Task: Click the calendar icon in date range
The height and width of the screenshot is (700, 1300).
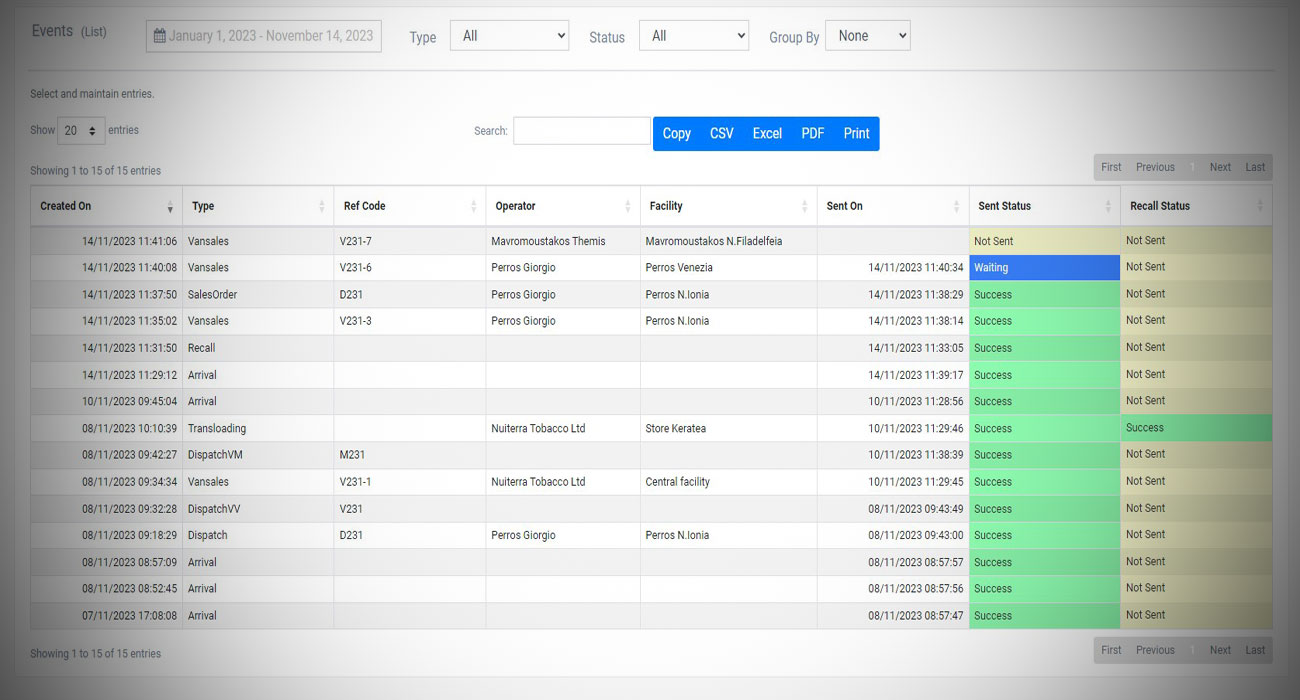Action: point(159,36)
